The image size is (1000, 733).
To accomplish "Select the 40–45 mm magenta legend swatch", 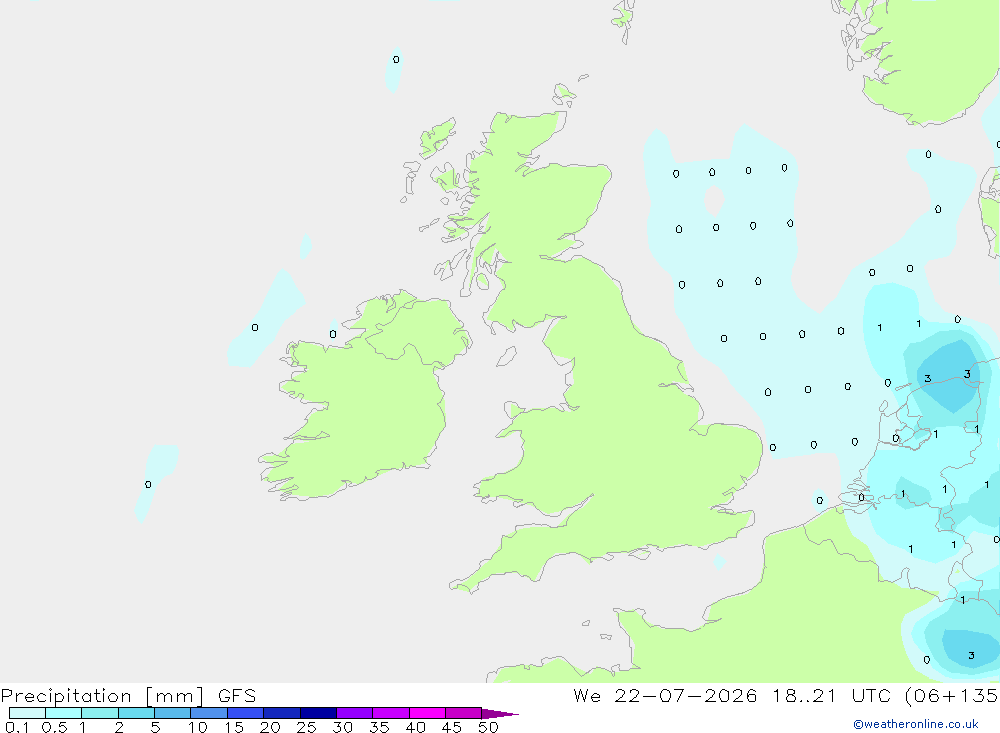I will pyautogui.click(x=427, y=713).
